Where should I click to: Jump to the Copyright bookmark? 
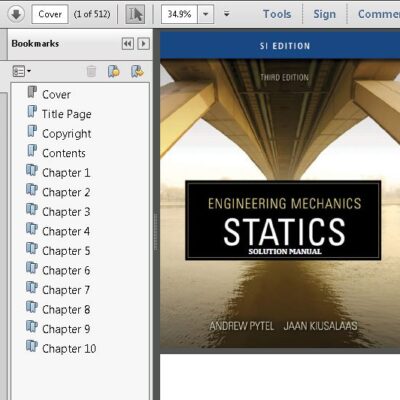(x=67, y=134)
